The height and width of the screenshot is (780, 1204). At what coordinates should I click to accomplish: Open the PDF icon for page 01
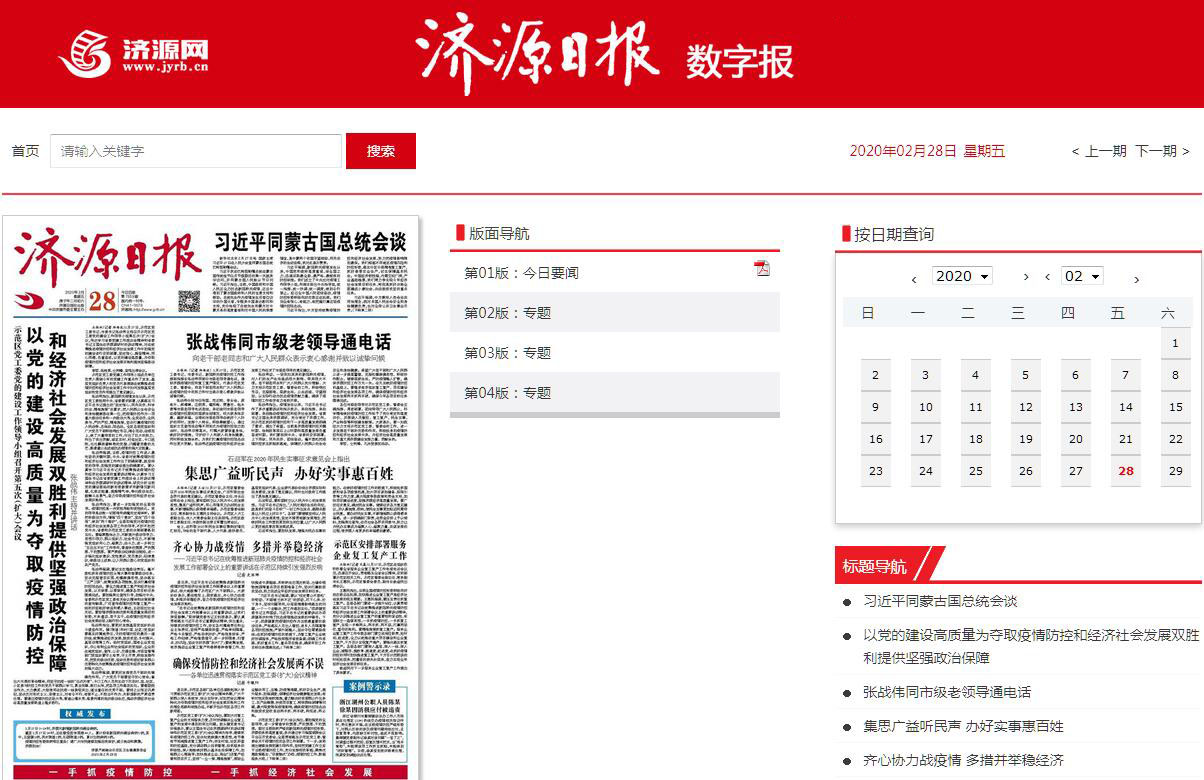(x=762, y=268)
